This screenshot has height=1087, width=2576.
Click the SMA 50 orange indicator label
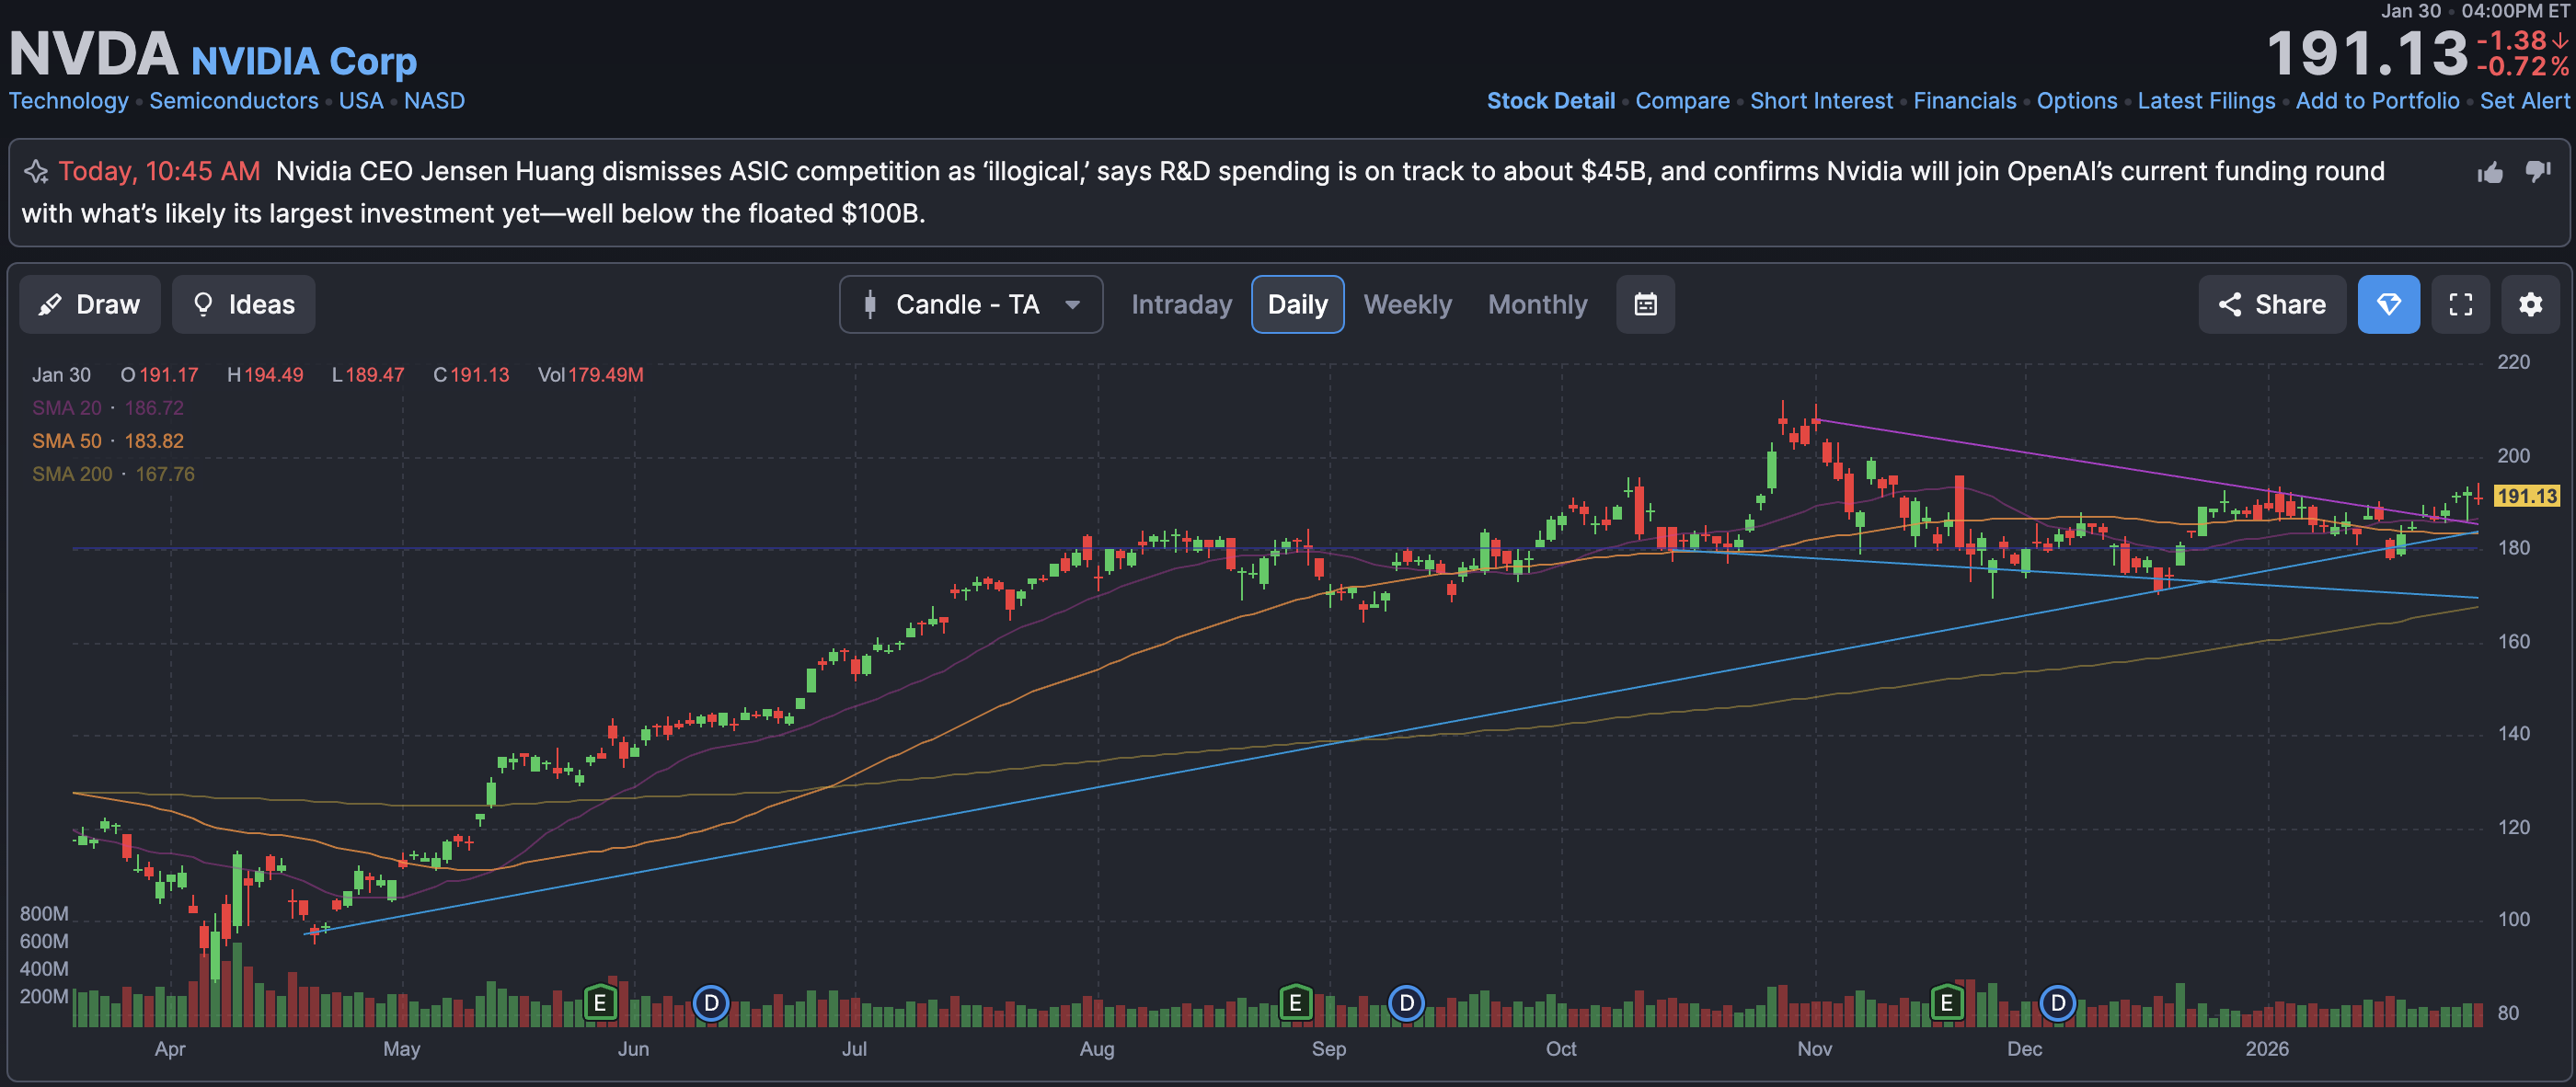pyautogui.click(x=67, y=441)
